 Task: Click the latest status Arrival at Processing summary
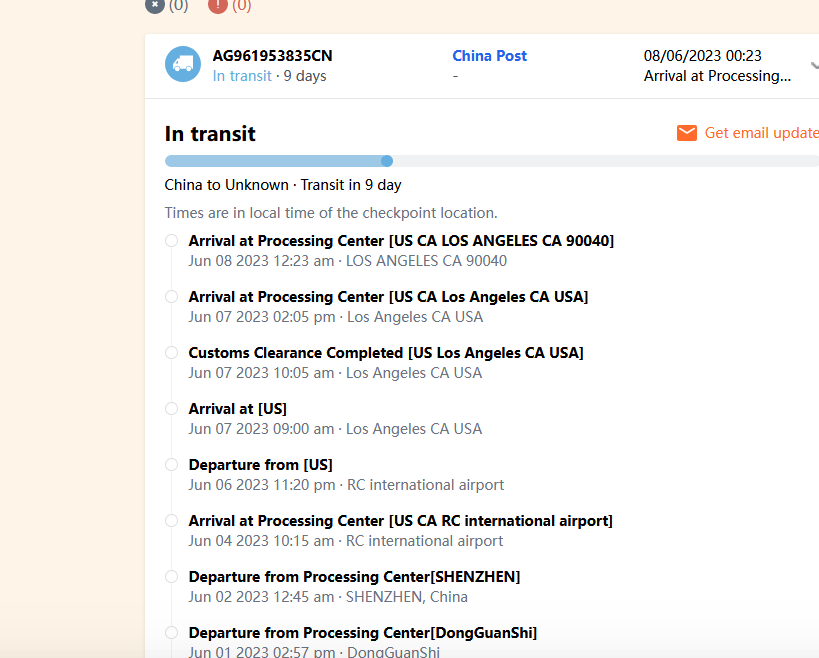(717, 76)
